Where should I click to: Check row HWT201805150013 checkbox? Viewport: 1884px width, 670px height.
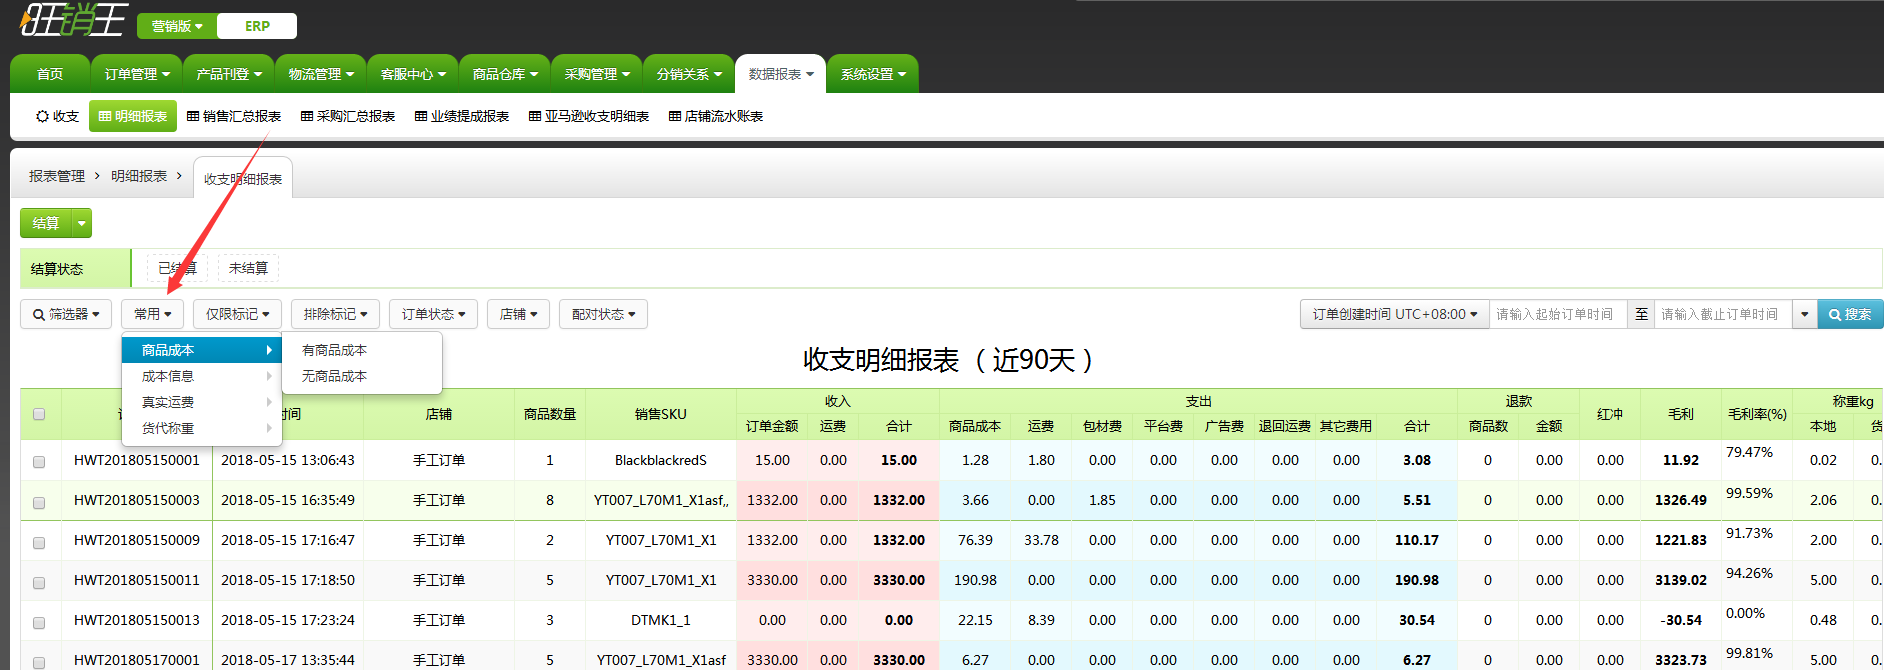tap(39, 622)
